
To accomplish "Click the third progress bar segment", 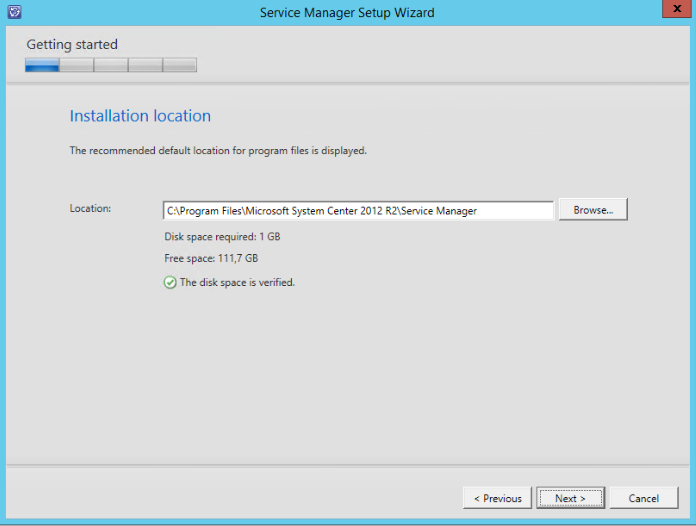I will 110,65.
